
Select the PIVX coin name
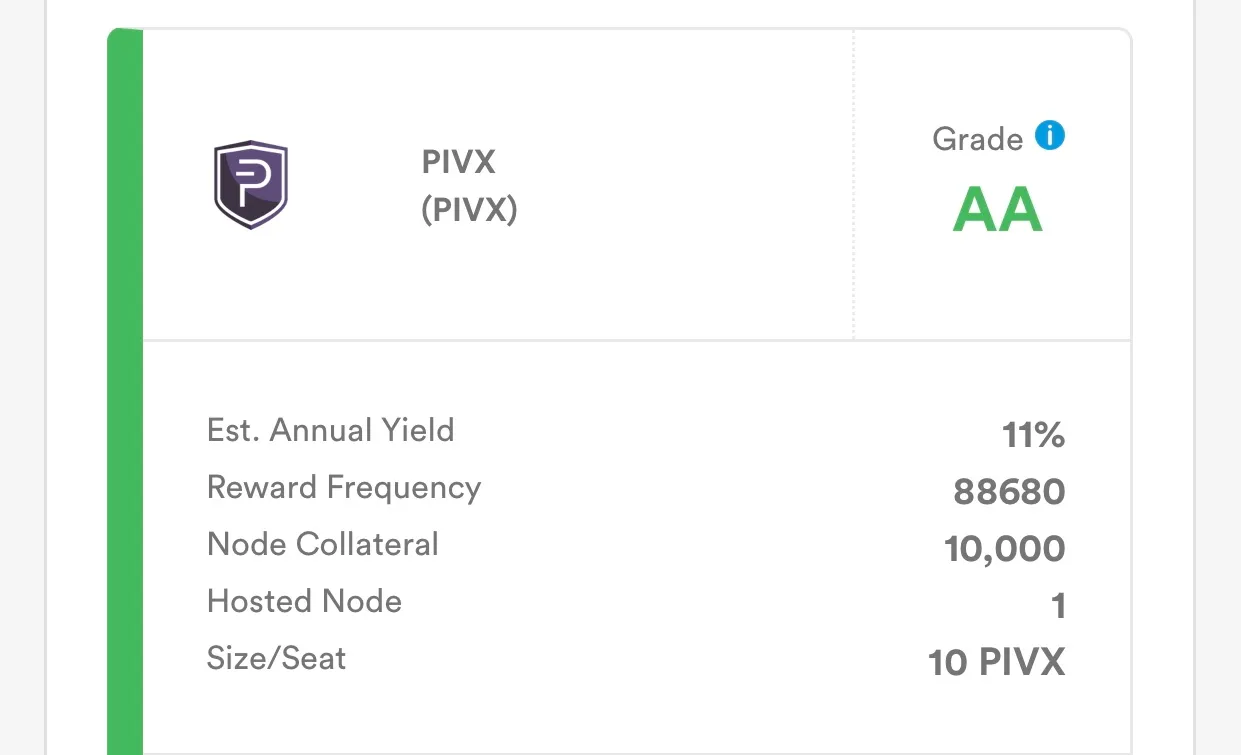point(459,162)
